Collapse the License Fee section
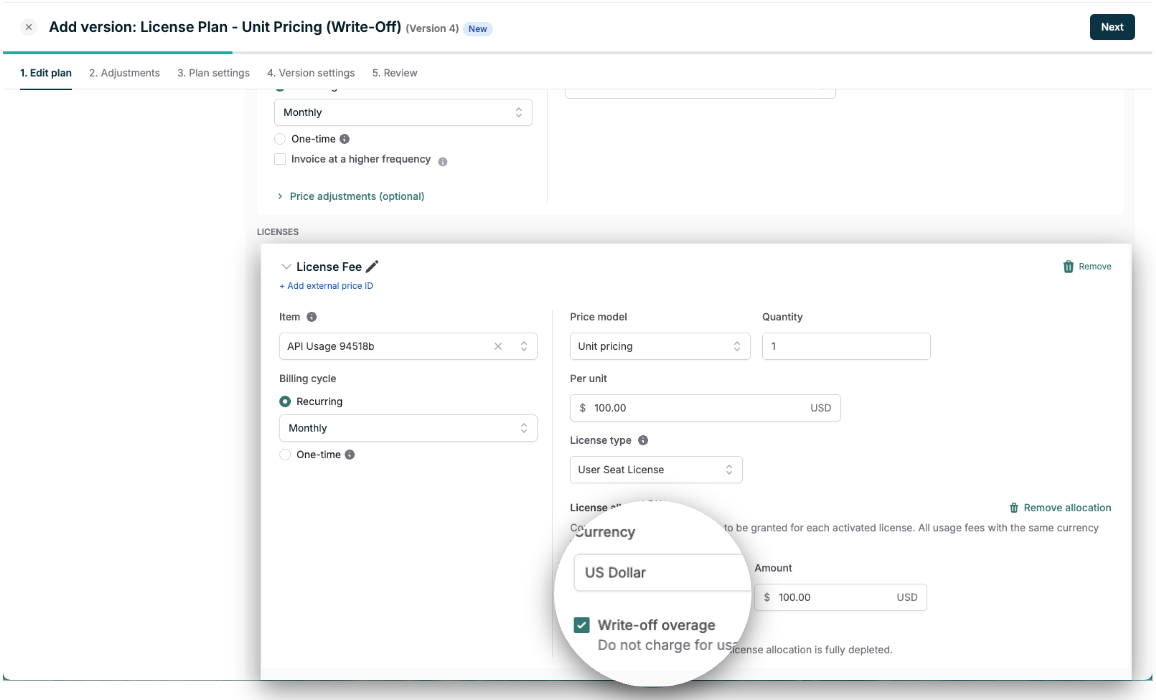The width and height of the screenshot is (1156, 700). pos(286,267)
